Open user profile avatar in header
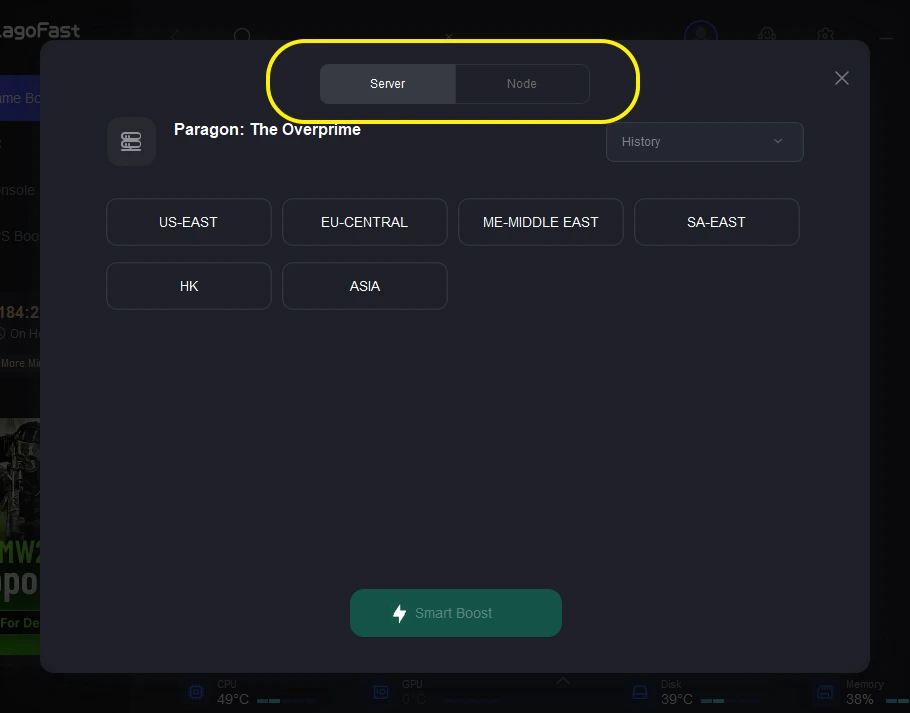This screenshot has height=713, width=910. pos(701,32)
